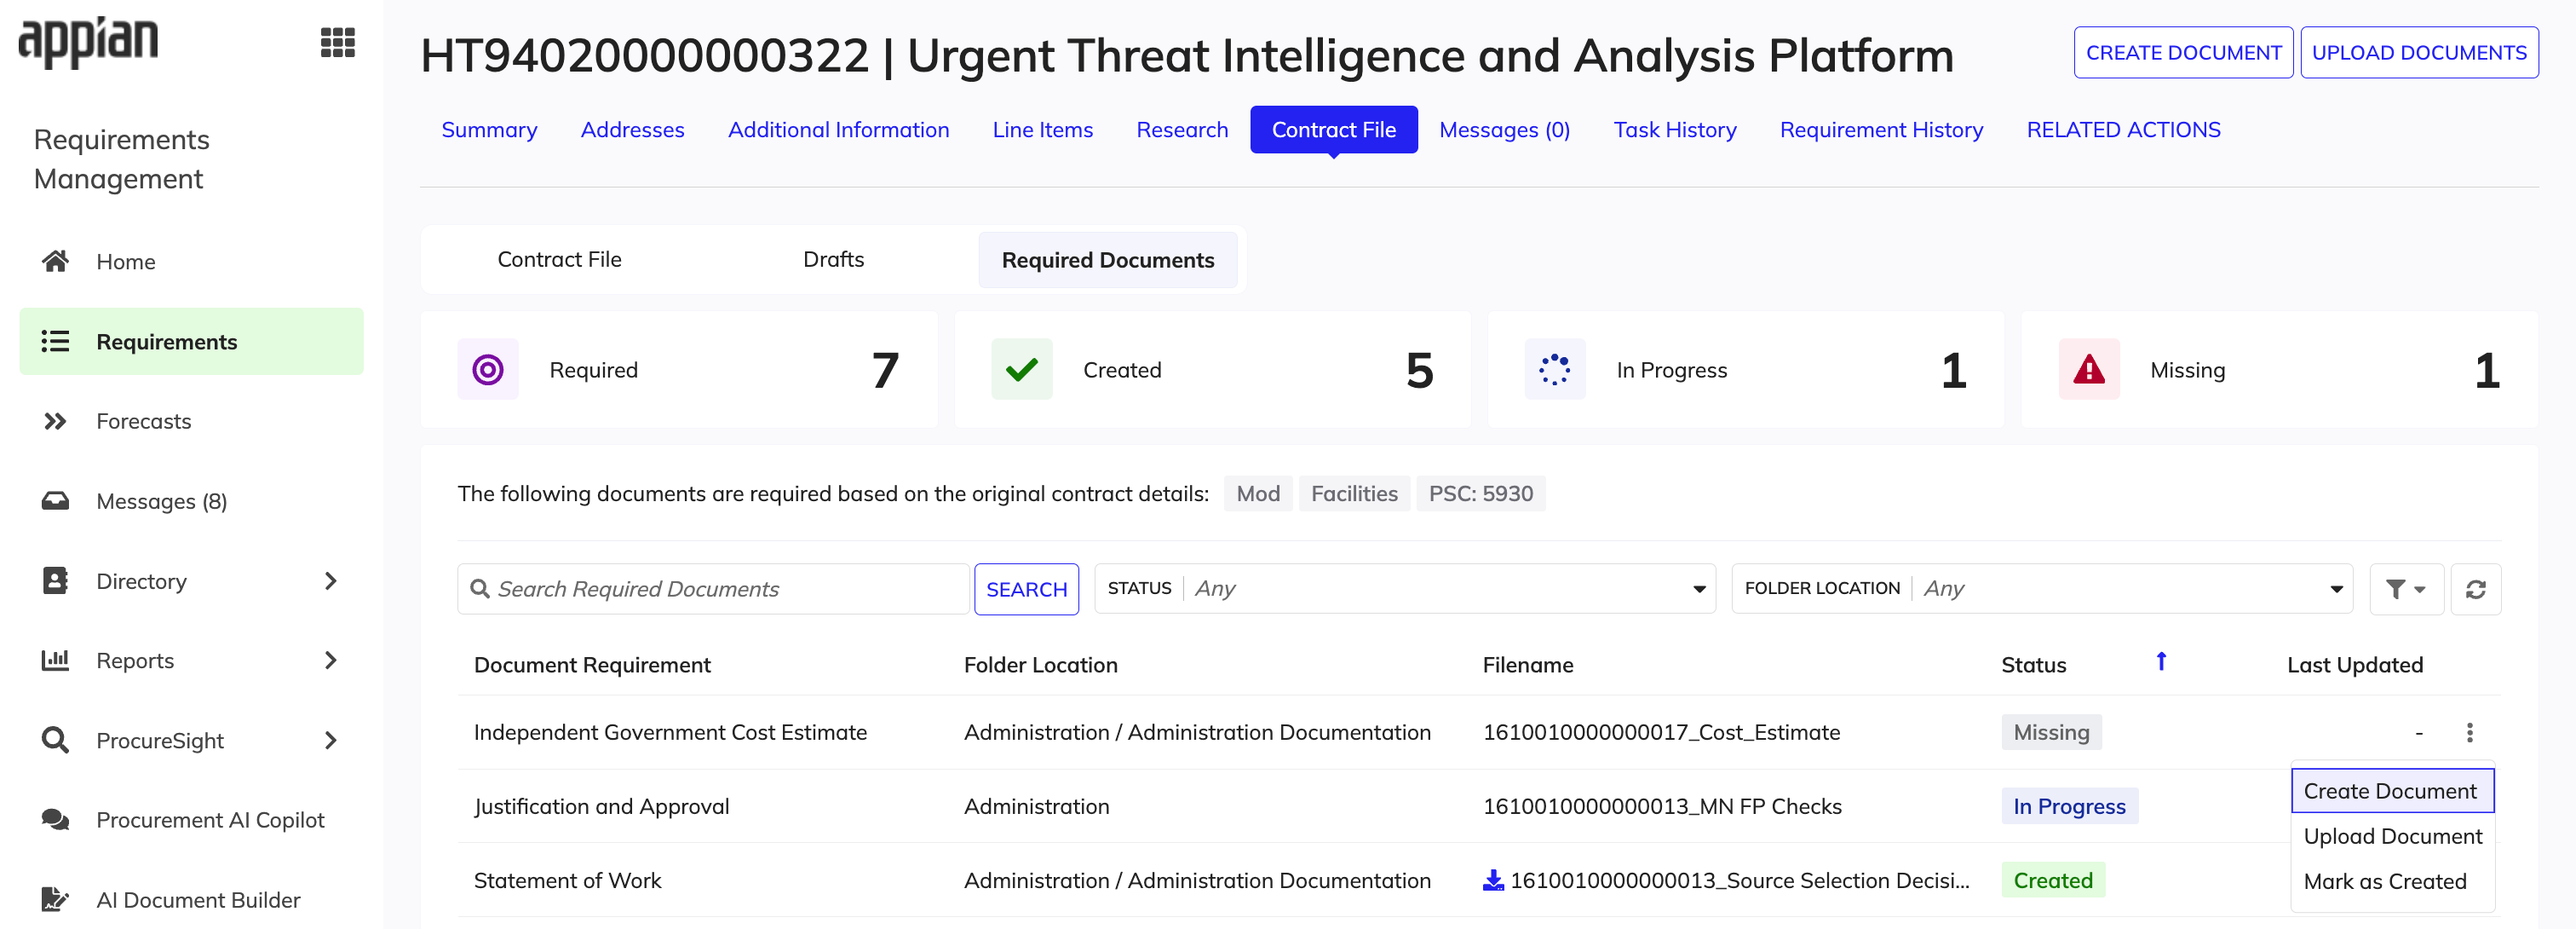Open the FOLDER LOCATION dropdown
Viewport: 2576px width, 929px height.
click(x=2041, y=589)
